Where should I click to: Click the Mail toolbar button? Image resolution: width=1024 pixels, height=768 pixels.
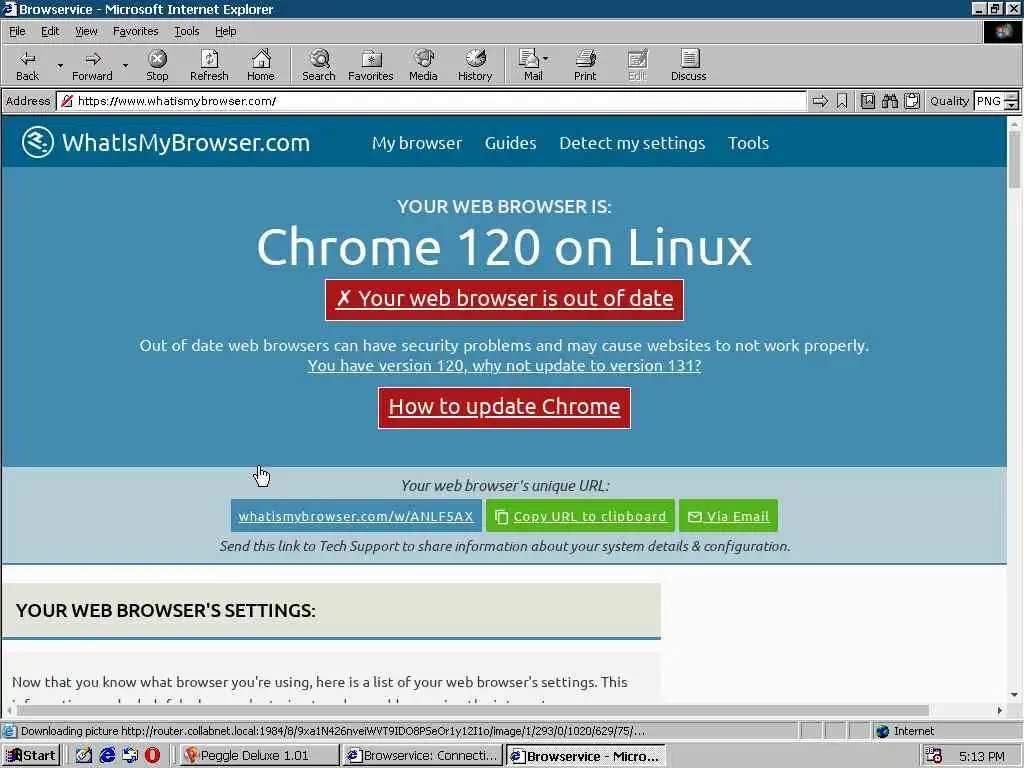[530, 65]
